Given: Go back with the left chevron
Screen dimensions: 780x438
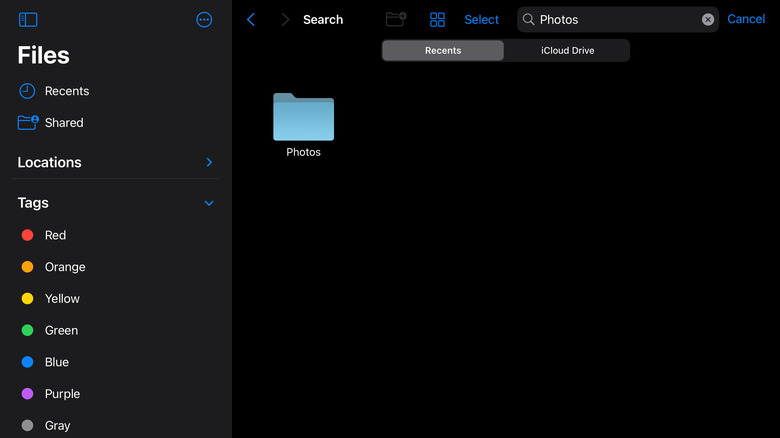Looking at the screenshot, I should [251, 19].
